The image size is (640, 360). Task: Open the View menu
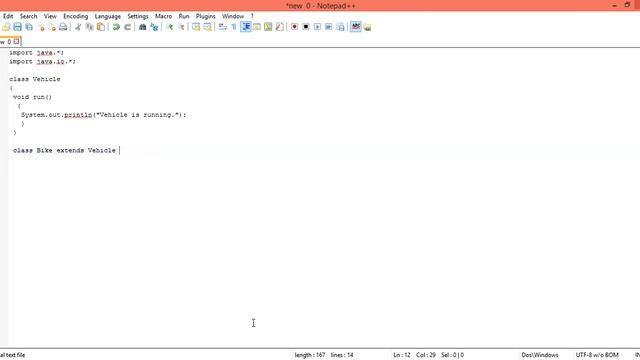point(50,16)
